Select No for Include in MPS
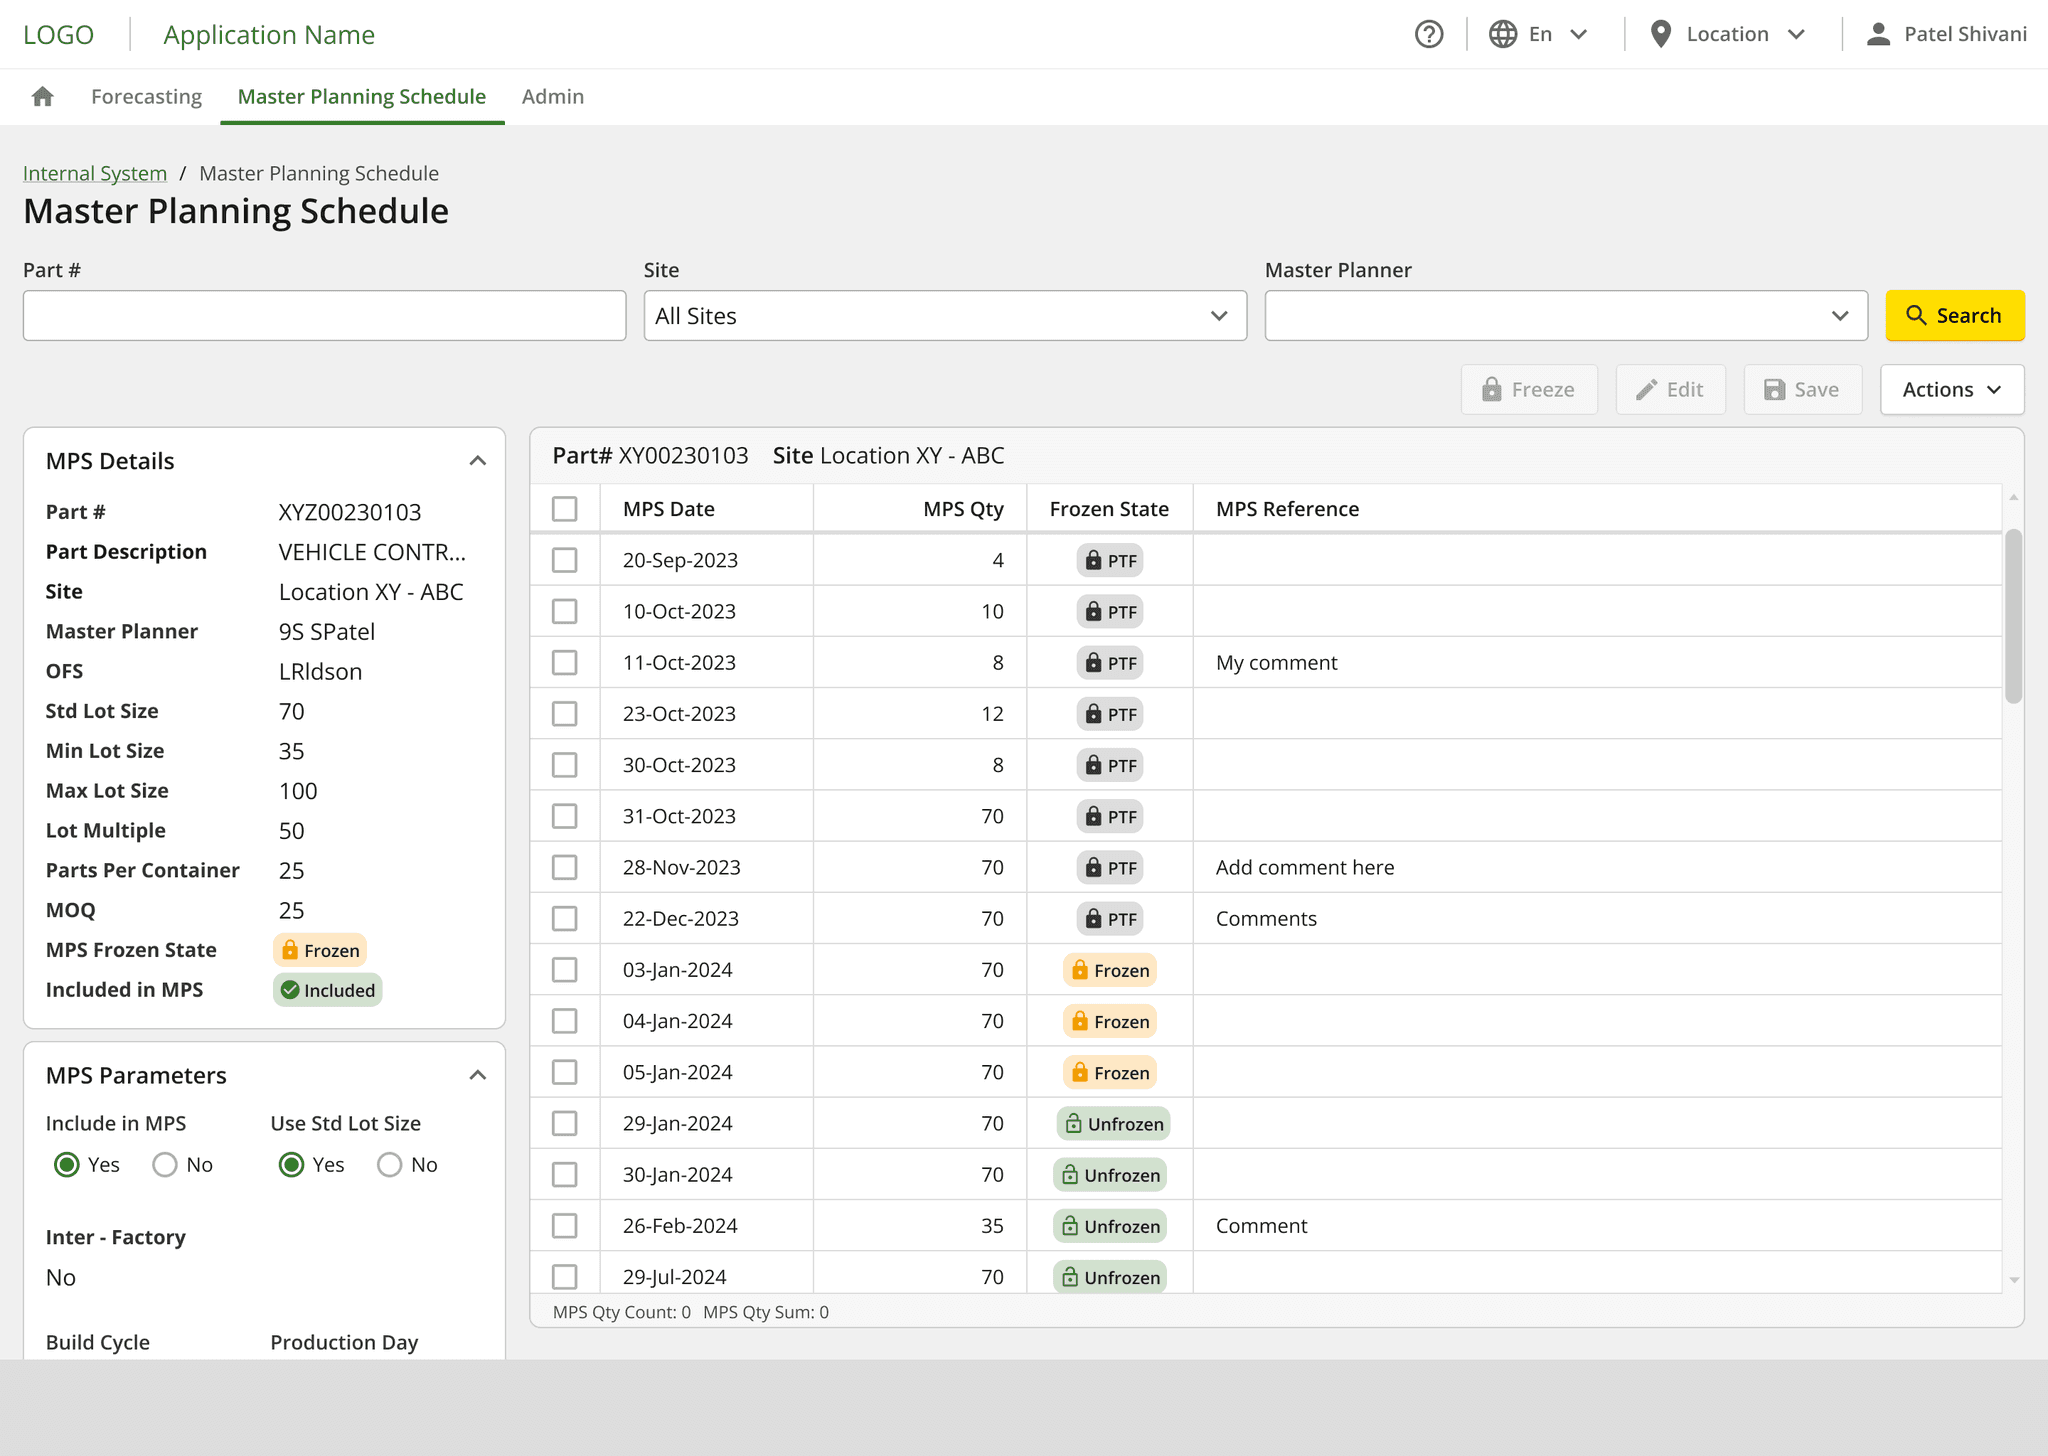 [x=165, y=1165]
